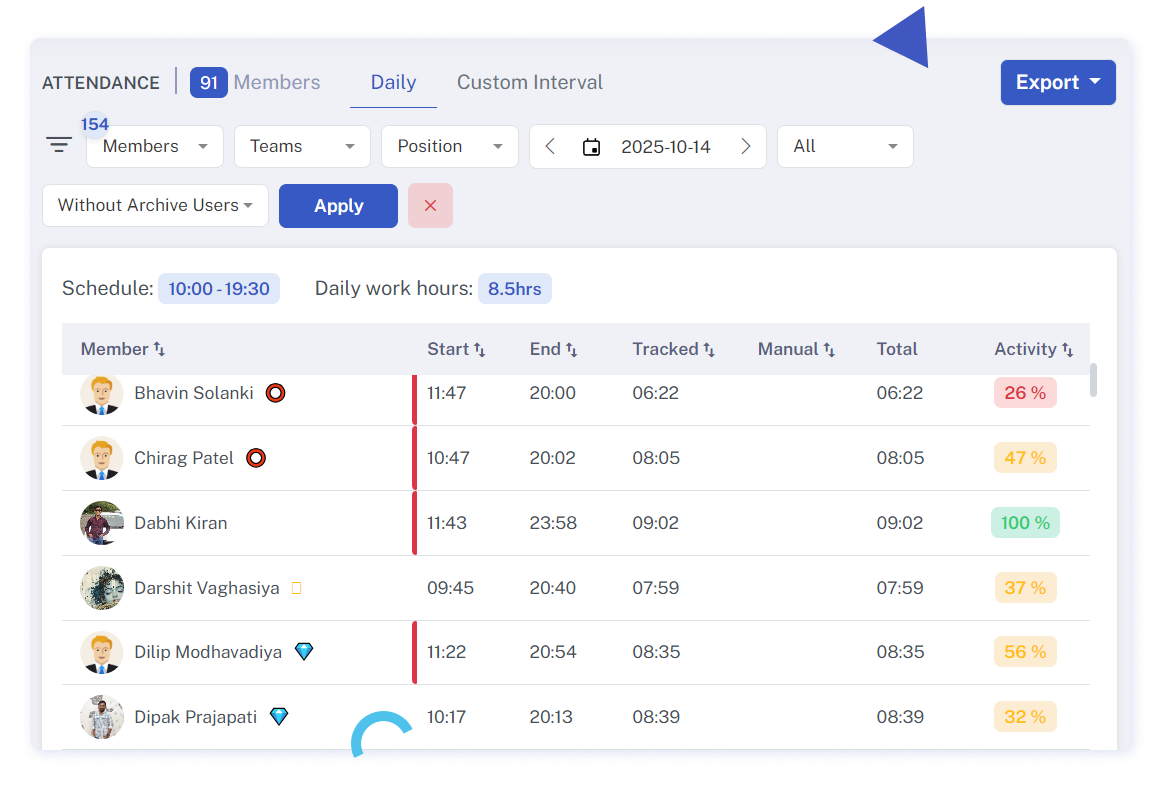Open the calendar date picker icon

tap(591, 147)
